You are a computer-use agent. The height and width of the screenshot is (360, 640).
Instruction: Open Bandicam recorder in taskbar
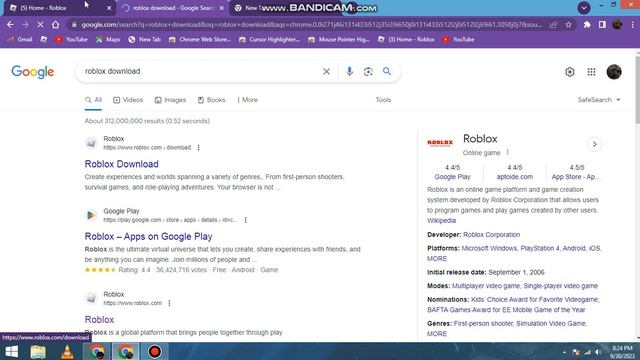coord(155,351)
